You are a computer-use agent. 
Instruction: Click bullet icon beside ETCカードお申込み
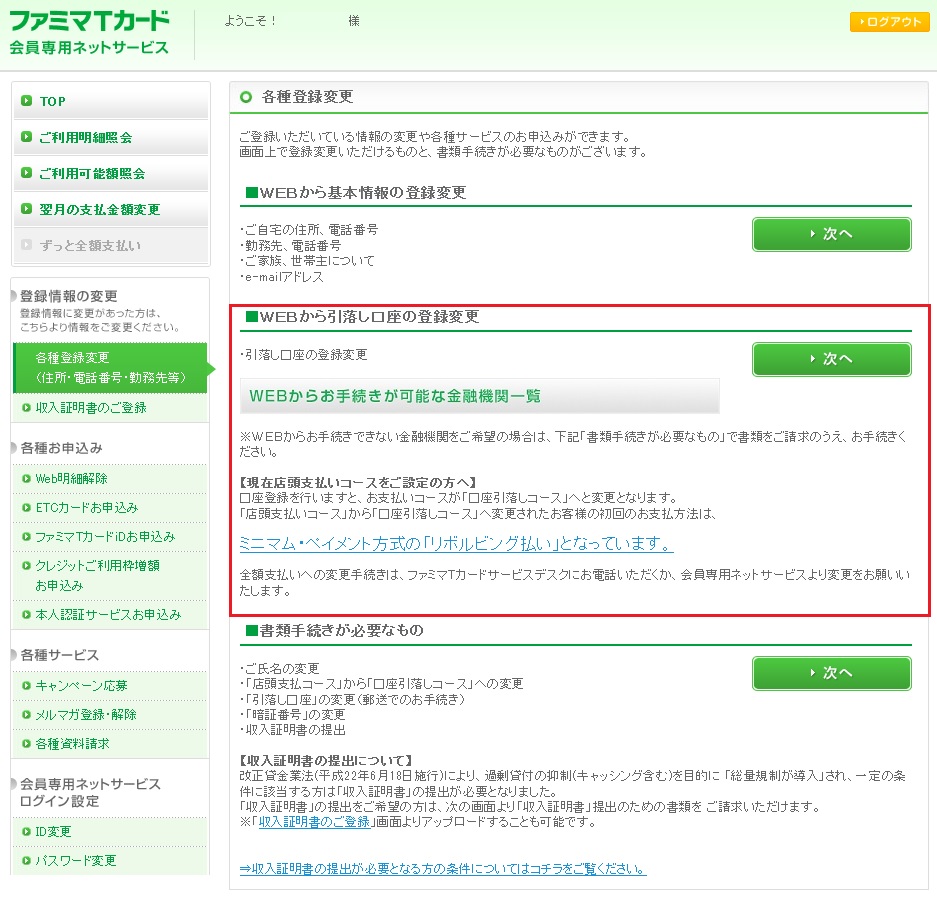(x=26, y=508)
